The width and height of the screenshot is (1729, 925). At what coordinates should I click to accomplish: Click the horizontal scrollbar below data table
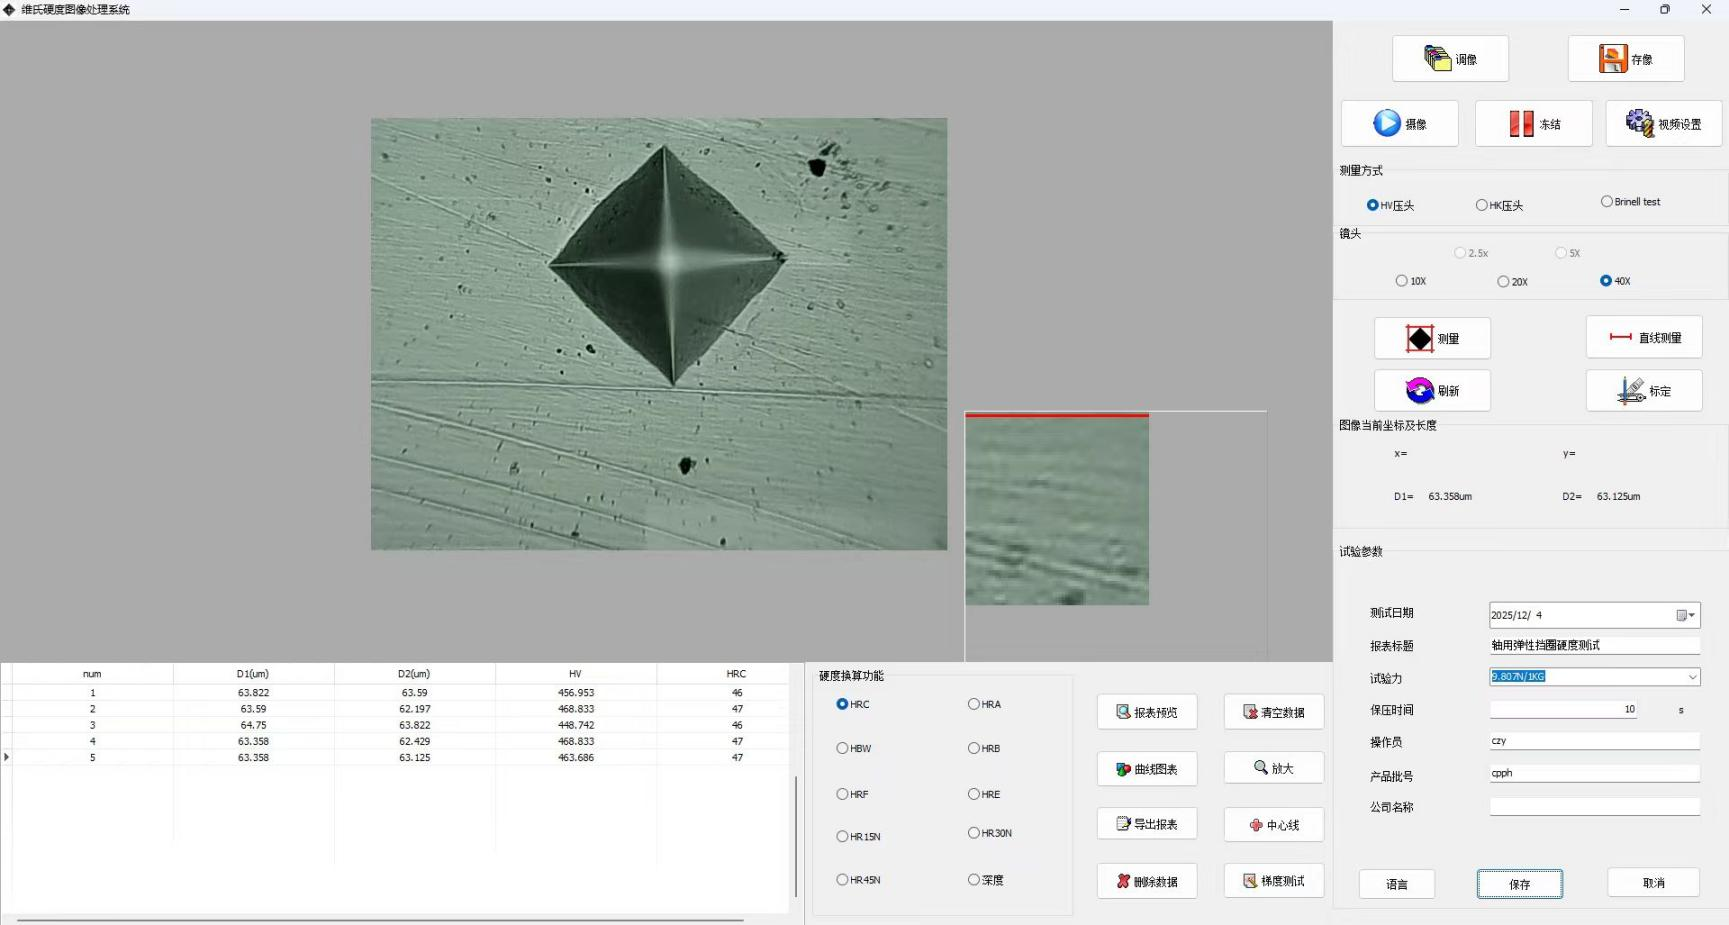click(x=380, y=919)
